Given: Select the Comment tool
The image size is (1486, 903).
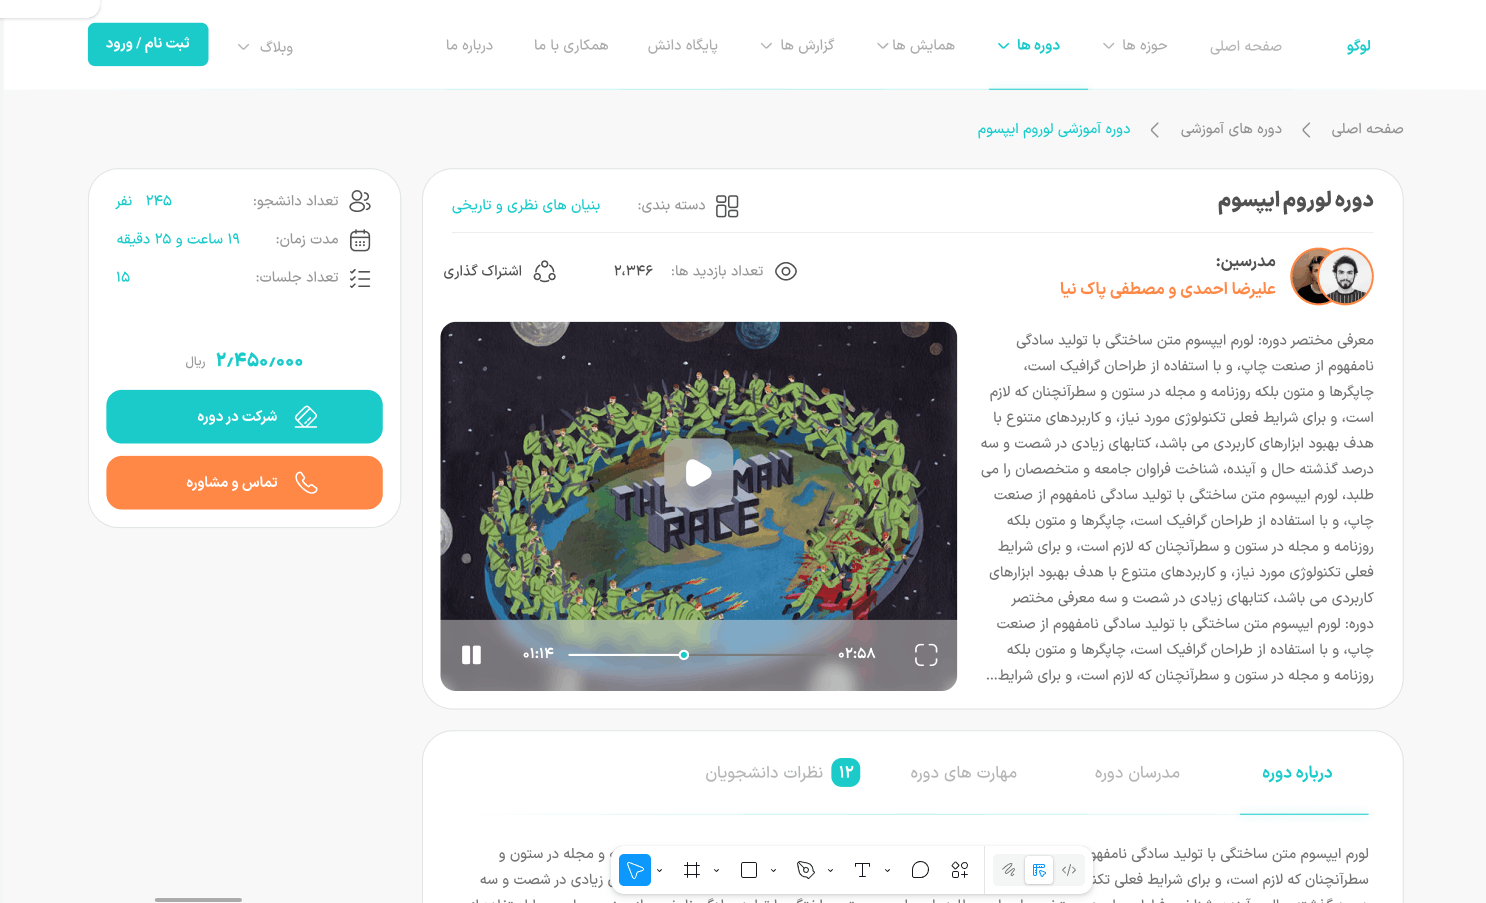Looking at the screenshot, I should [921, 870].
